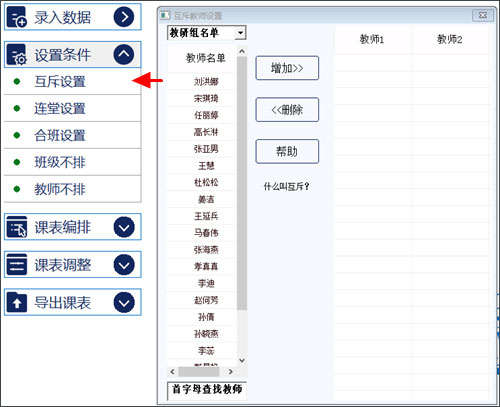Open the 教研组名单 dropdown
Screen dimensions: 500x407
pos(240,33)
